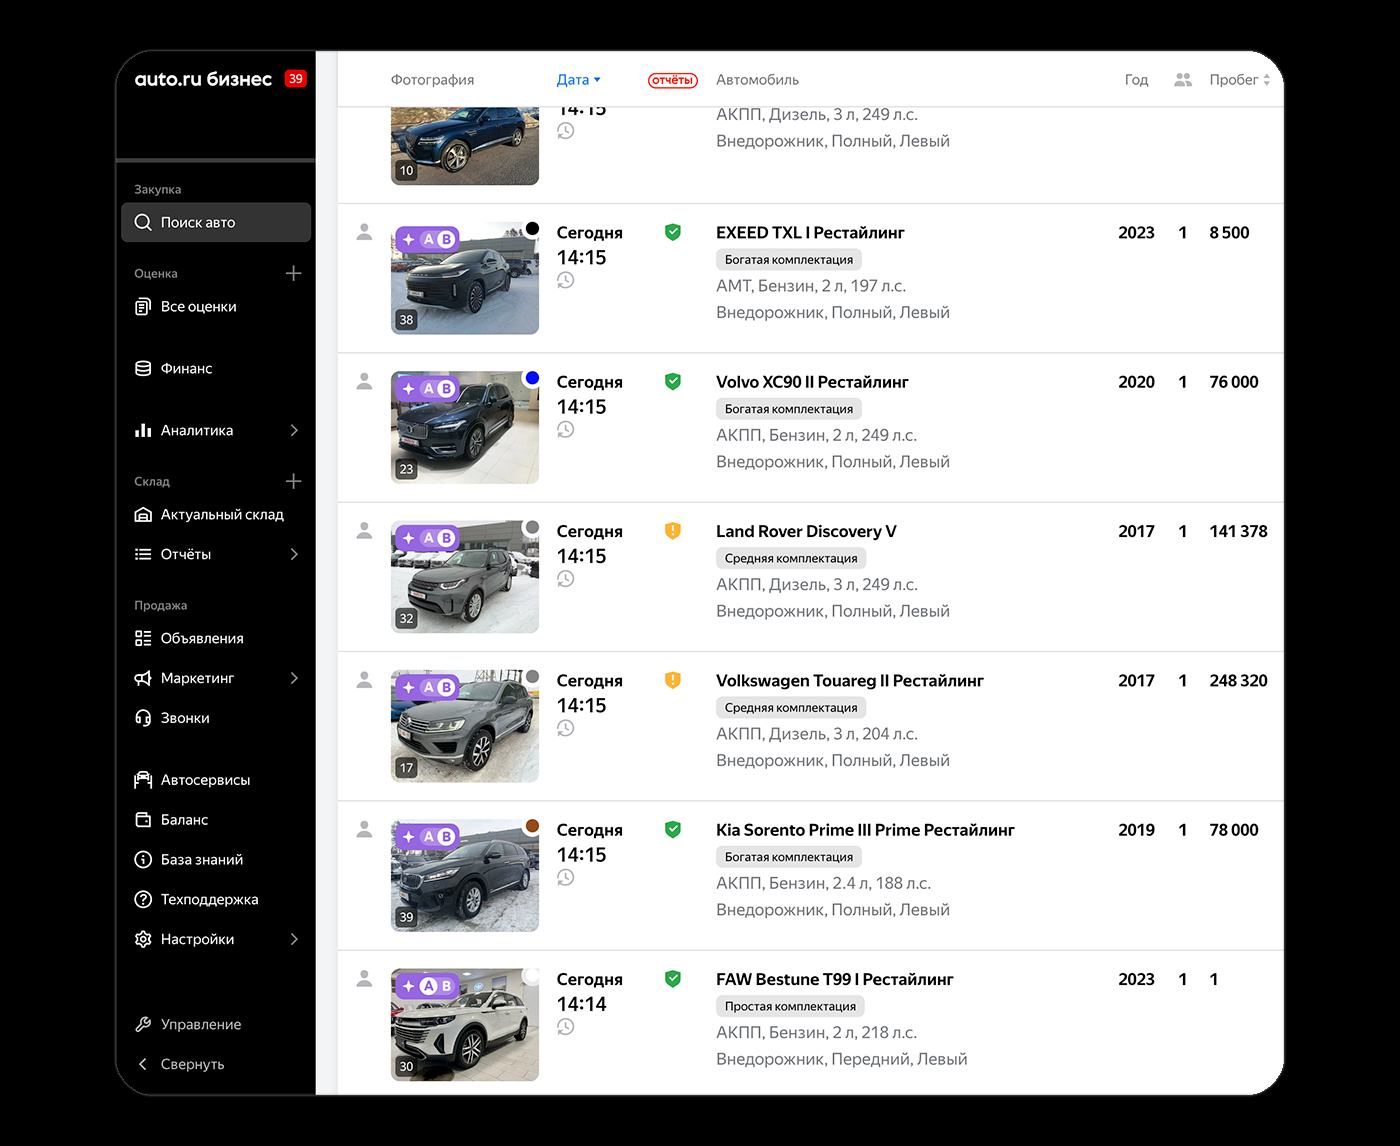Screen dimensions: 1400x1146
Task: Click the Настройки gear icon
Action: (143, 940)
